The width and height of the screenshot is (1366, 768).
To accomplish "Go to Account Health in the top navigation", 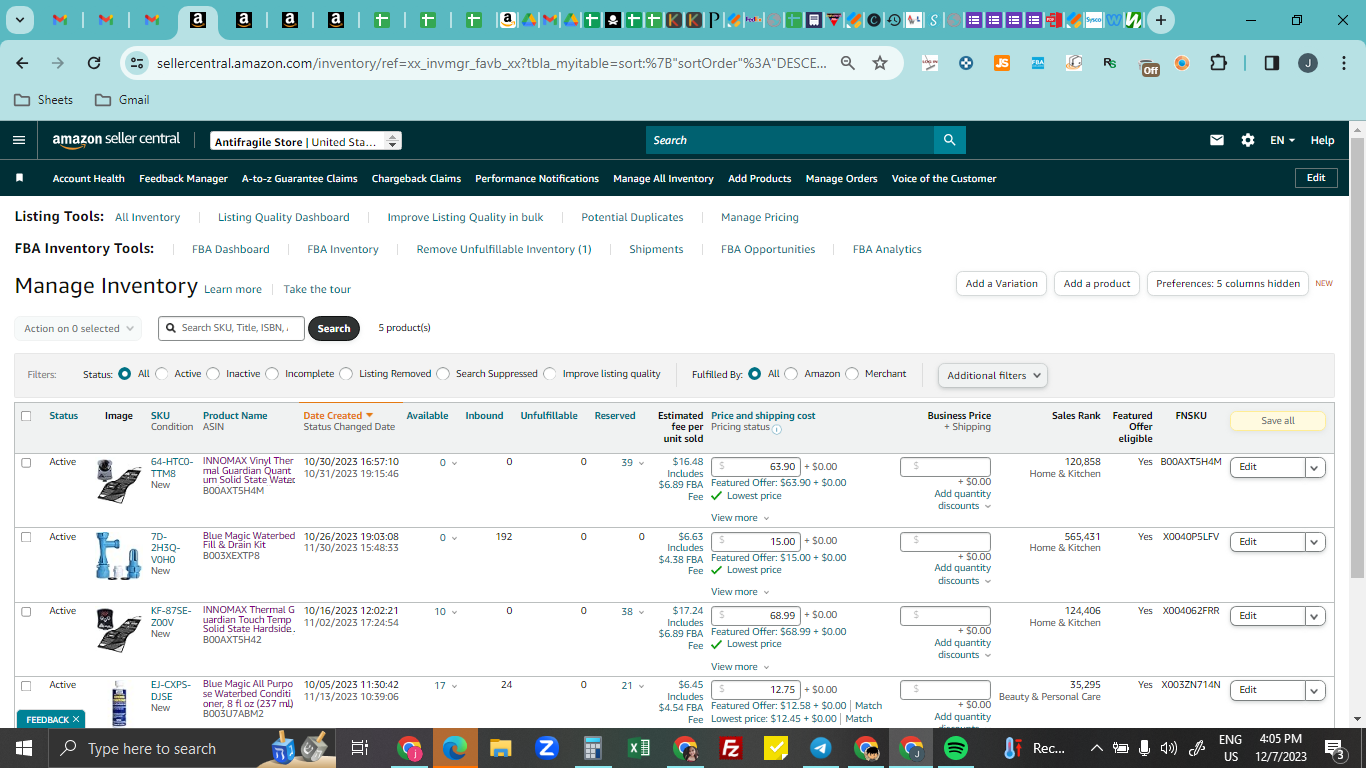I will pyautogui.click(x=89, y=179).
